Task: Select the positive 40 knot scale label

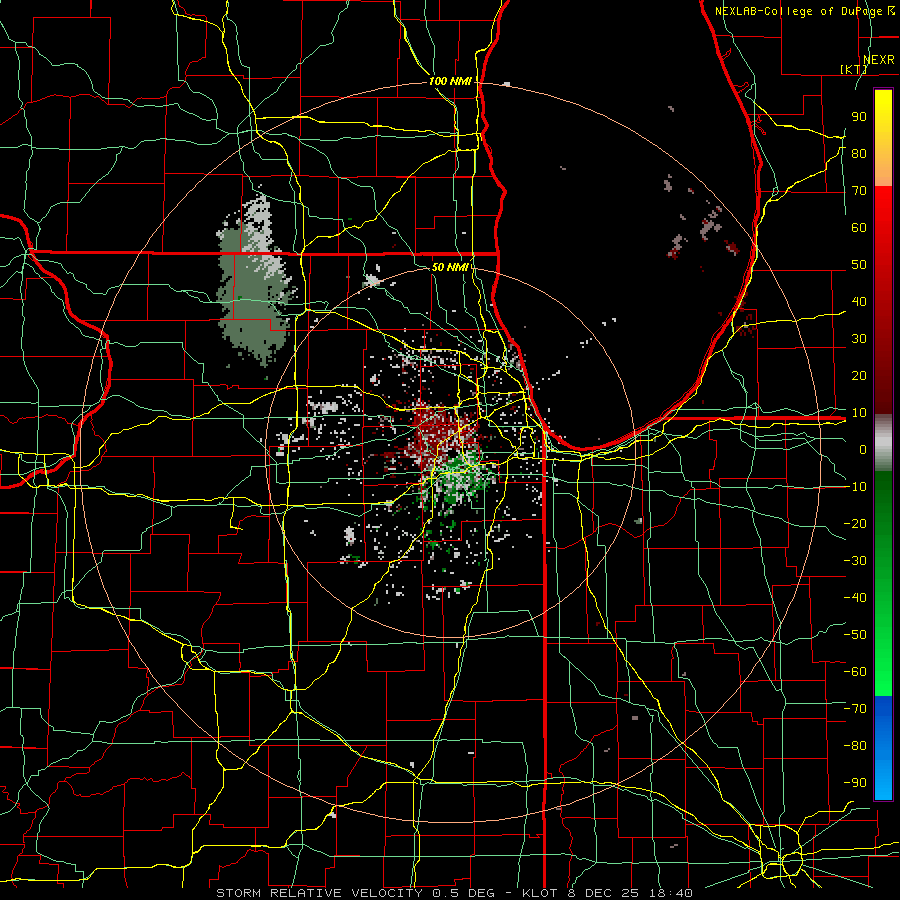Action: 859,301
